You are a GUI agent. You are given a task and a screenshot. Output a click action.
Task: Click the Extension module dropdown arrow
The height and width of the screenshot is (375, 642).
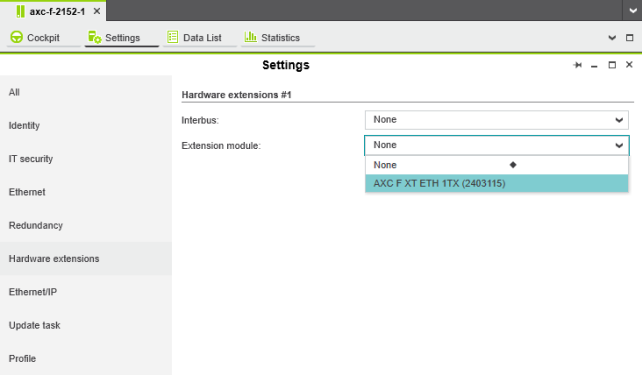coord(619,145)
